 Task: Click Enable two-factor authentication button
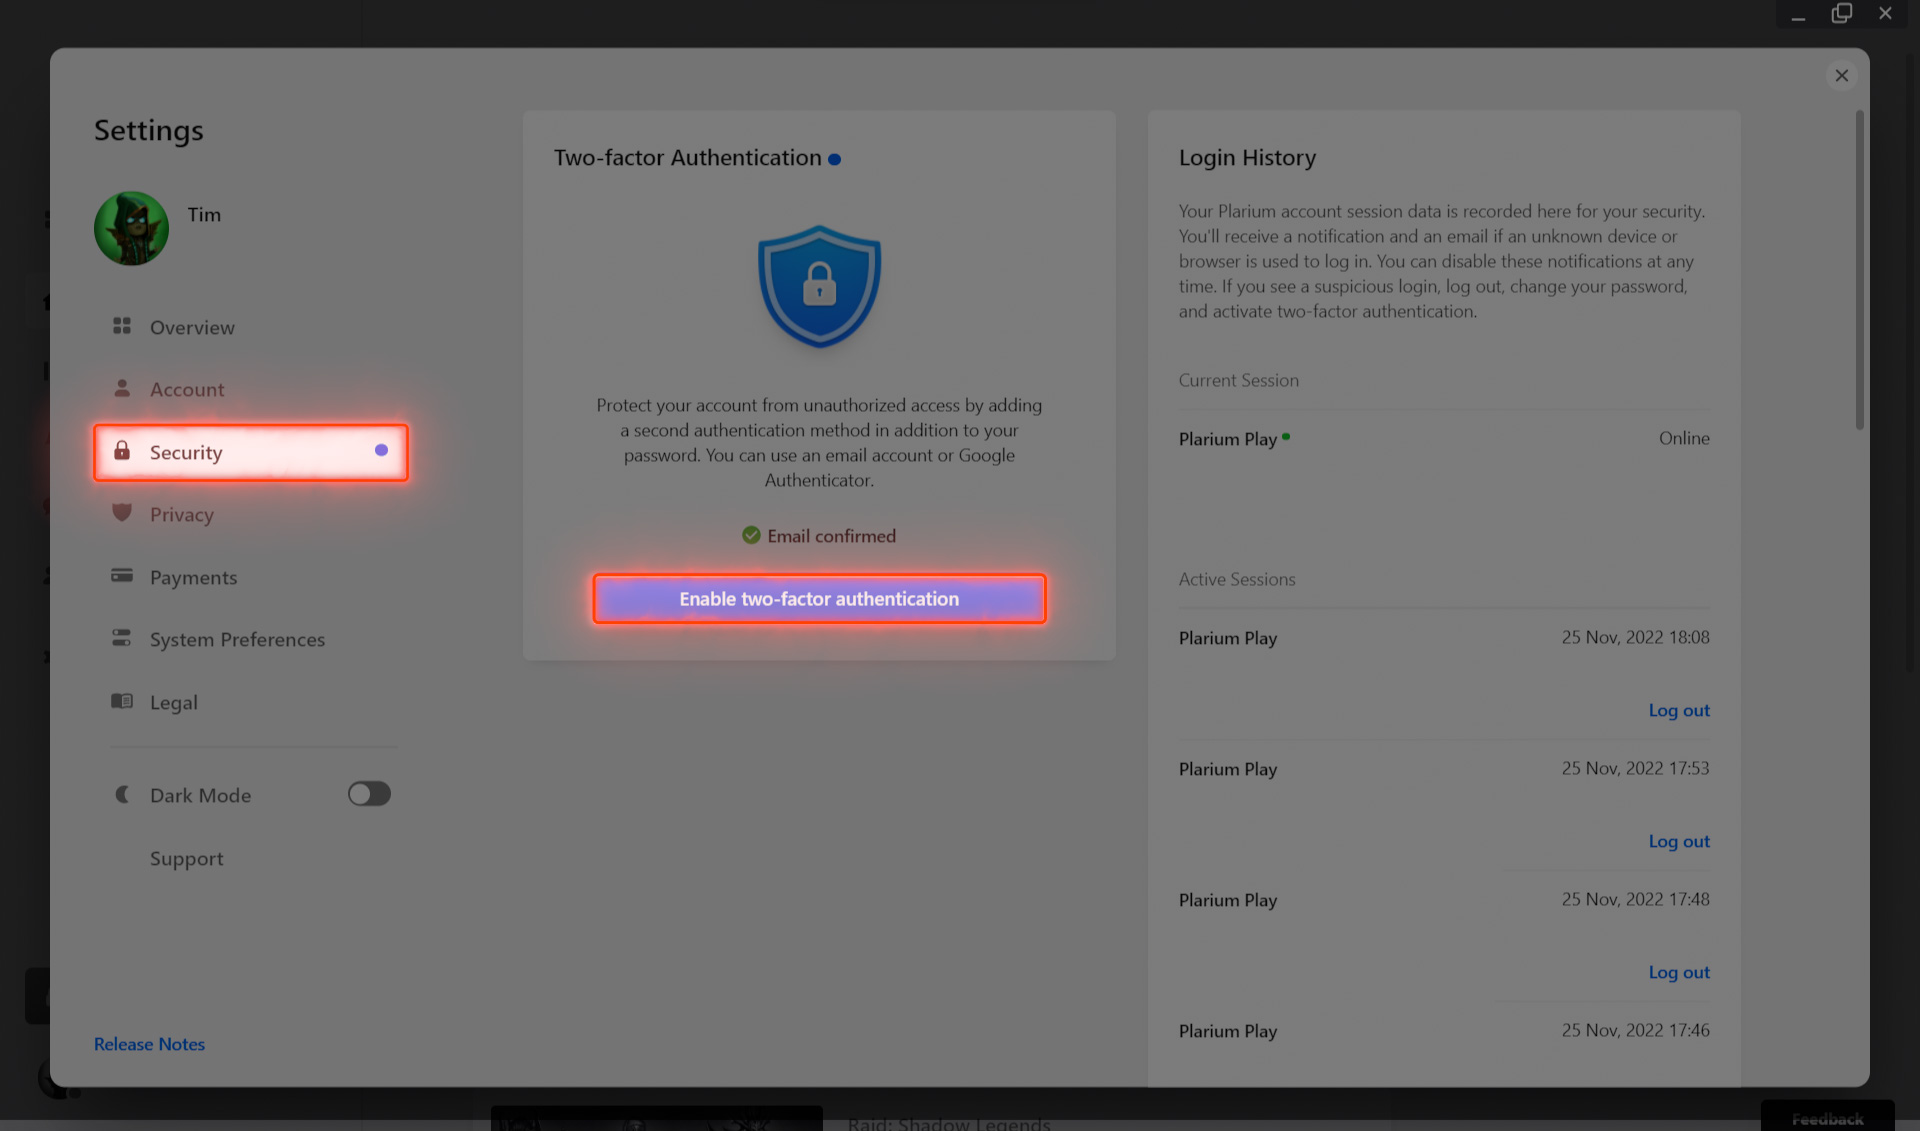pos(819,599)
